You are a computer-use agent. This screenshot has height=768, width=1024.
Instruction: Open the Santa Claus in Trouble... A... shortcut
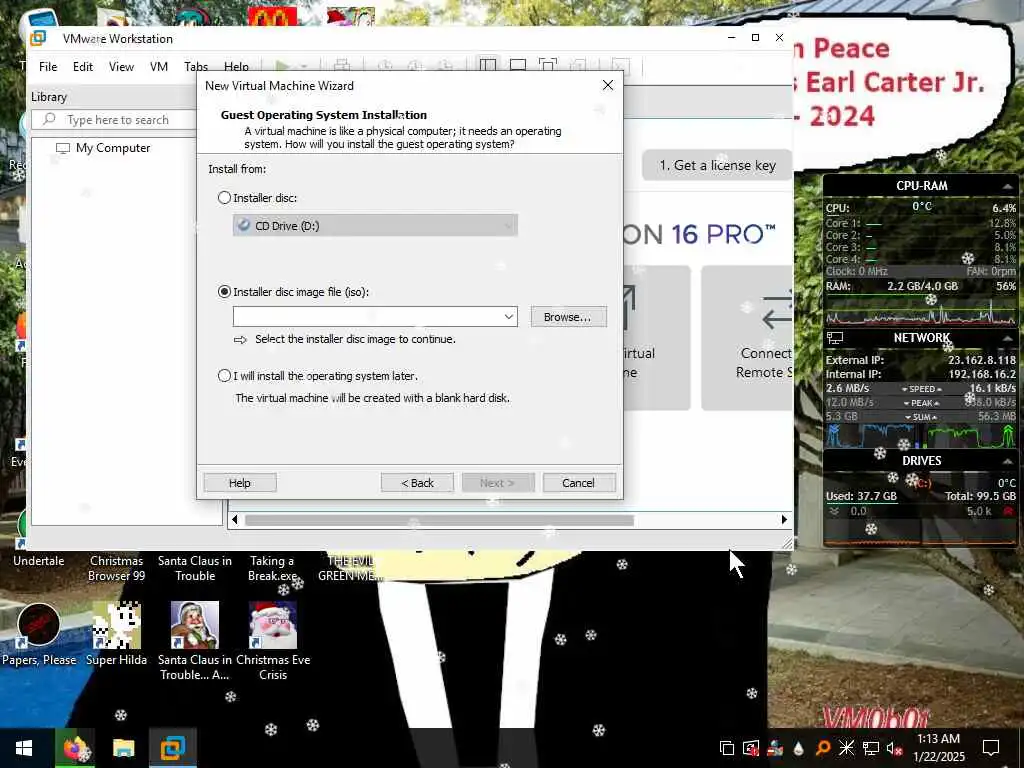pos(195,641)
